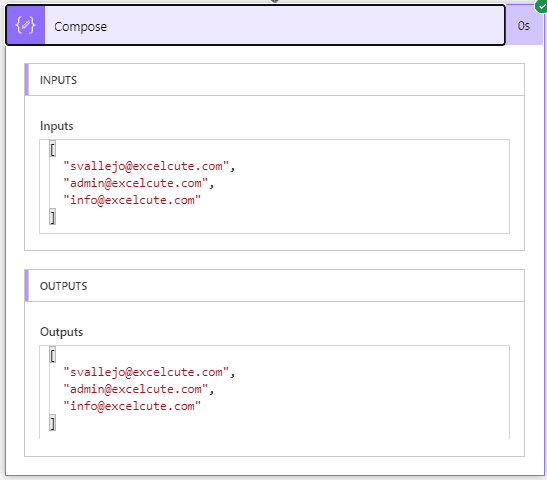Viewport: 547px width, 480px height.
Task: Select "svallejo@excelcute.com" in Inputs box
Action: click(x=146, y=166)
